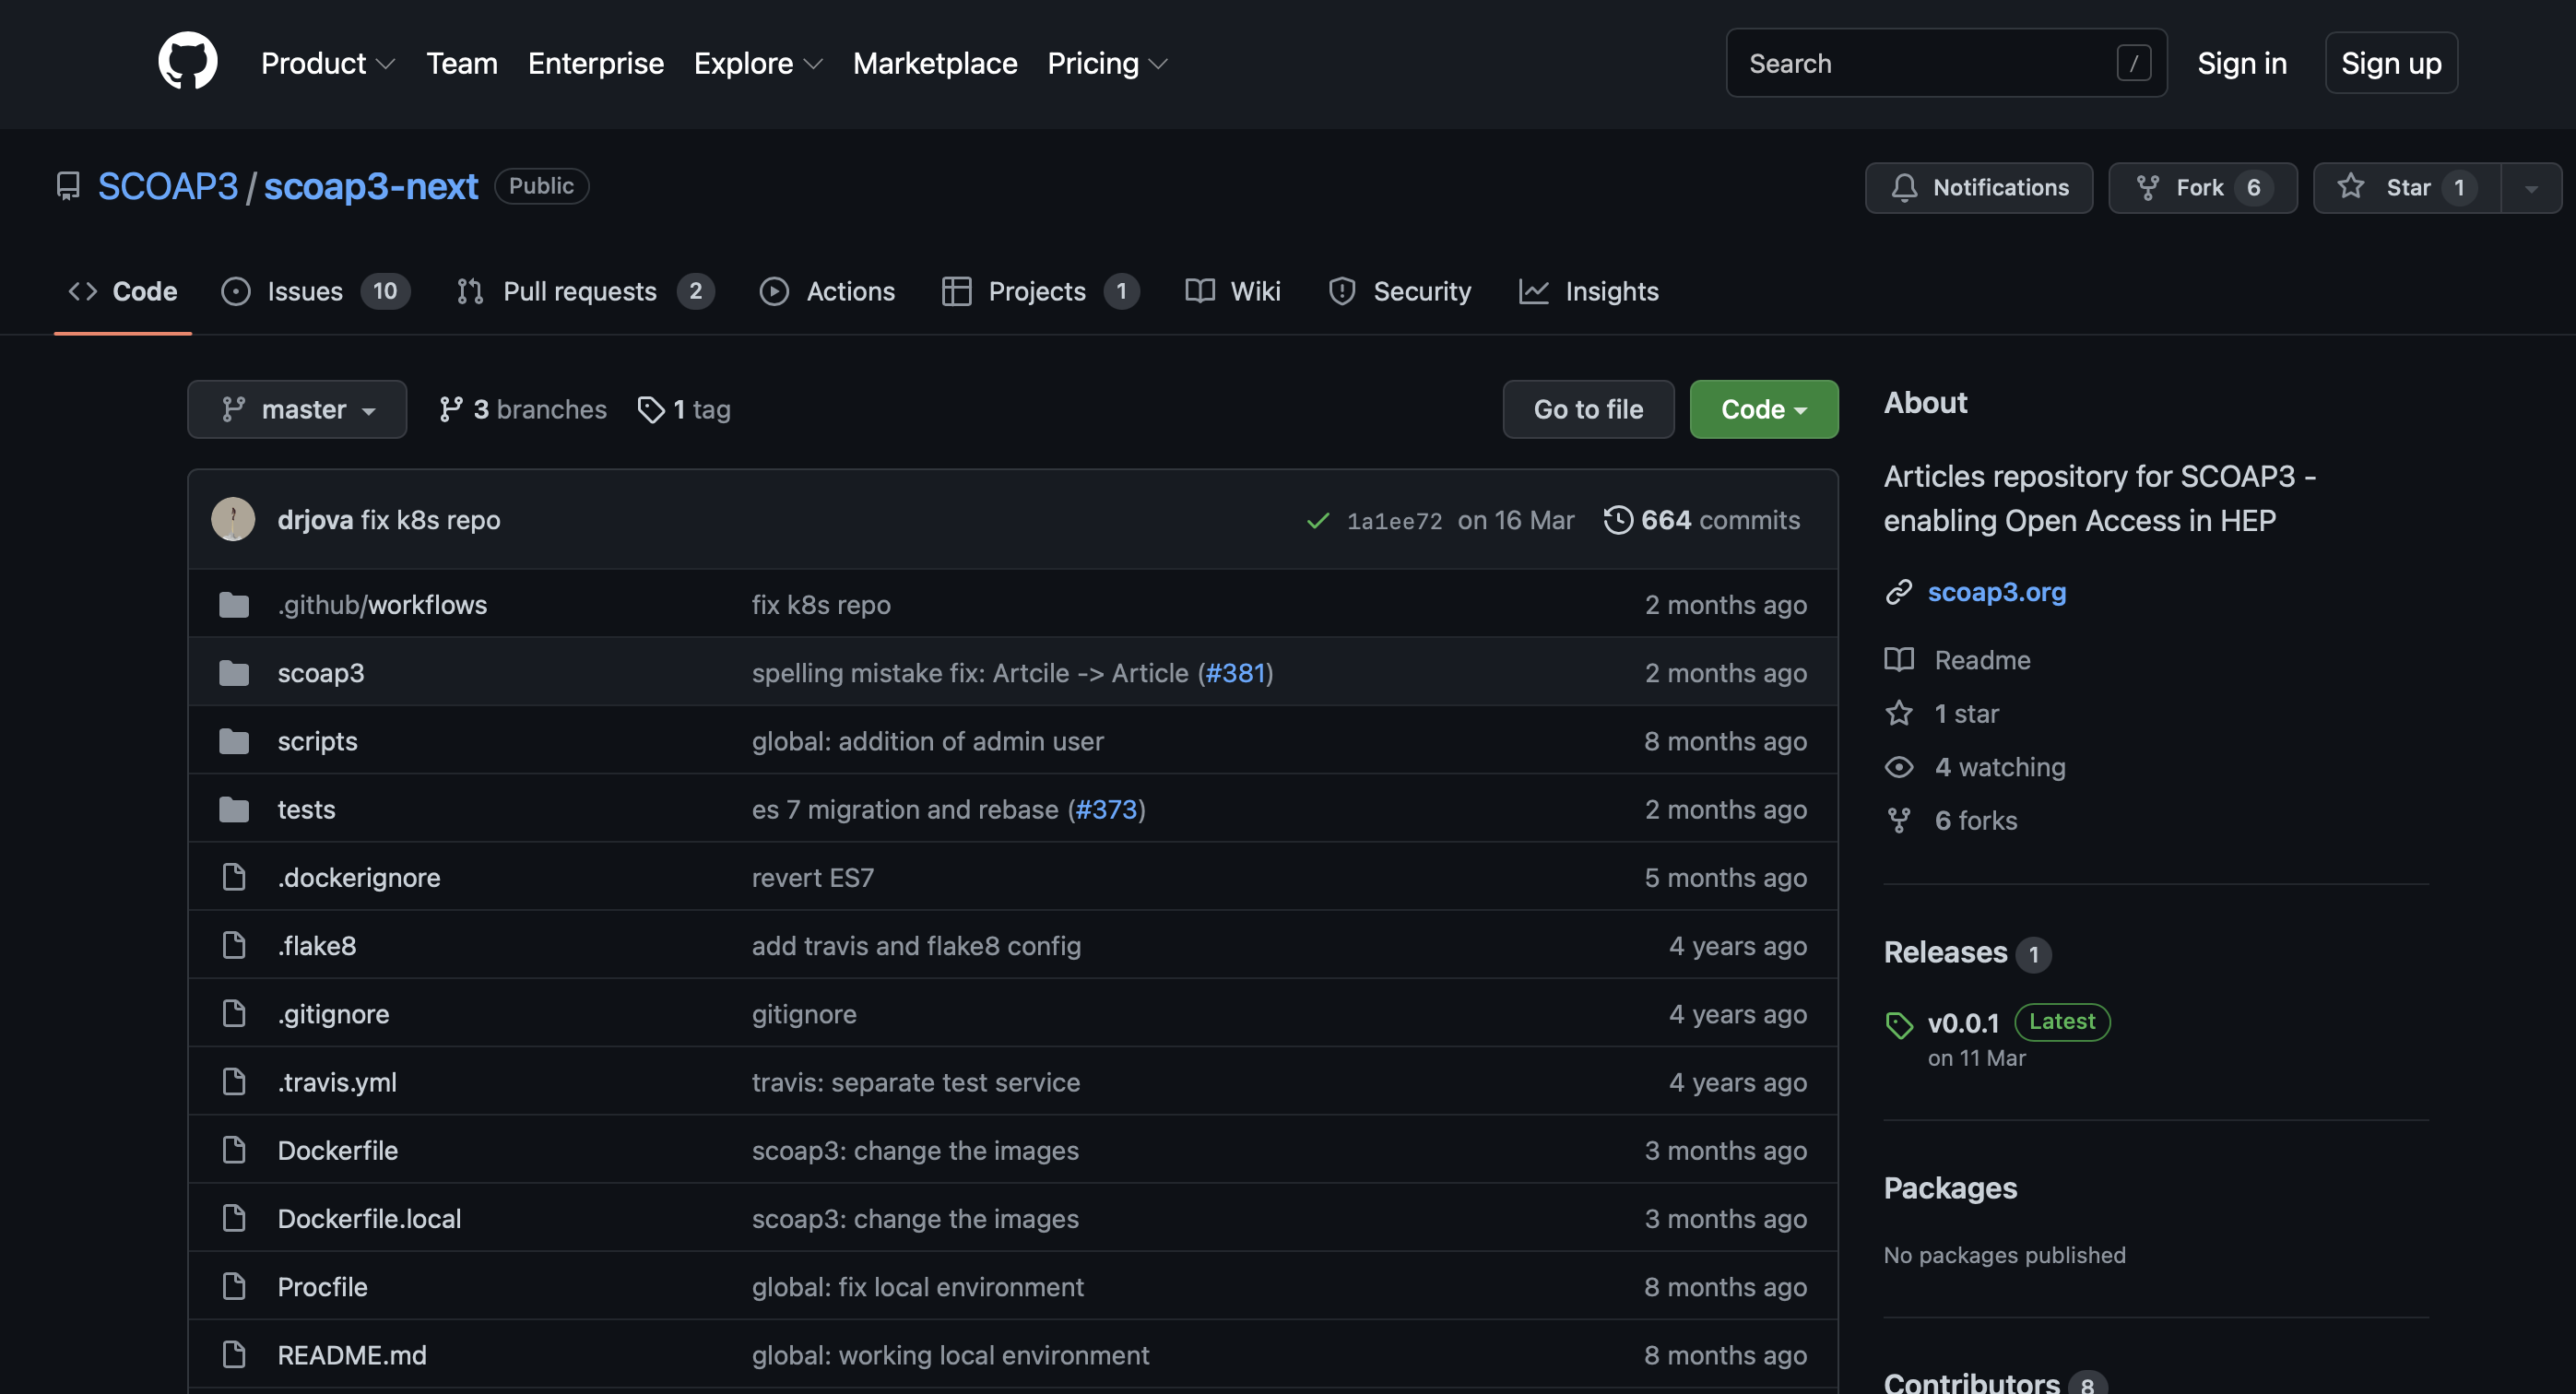
Task: Switch to the Issues tab
Action: (315, 292)
